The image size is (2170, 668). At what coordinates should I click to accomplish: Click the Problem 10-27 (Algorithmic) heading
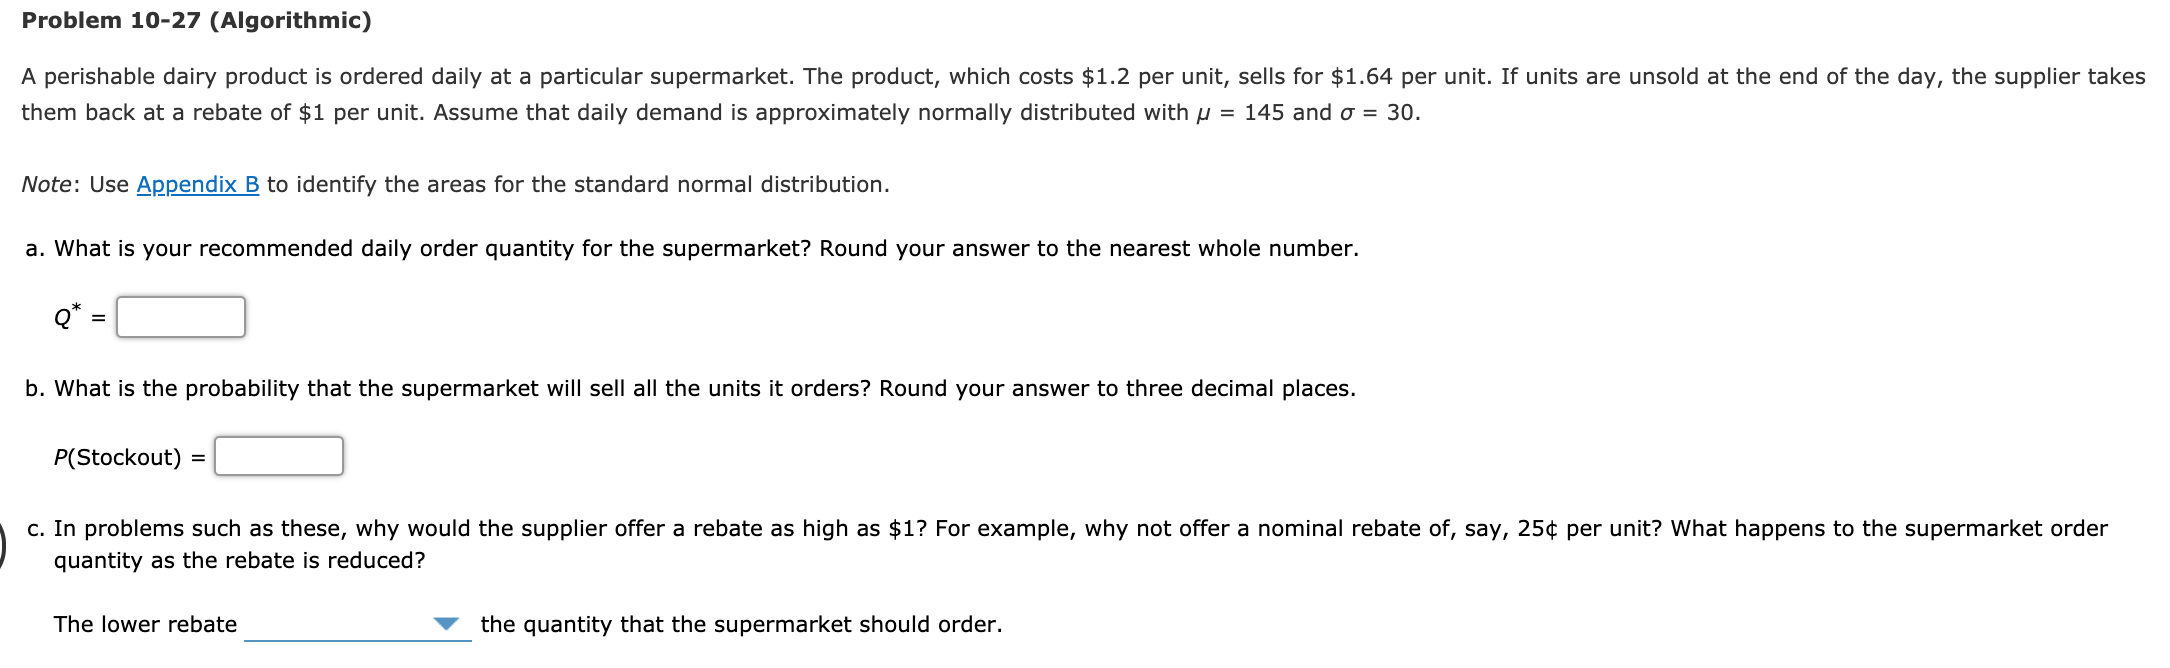198,18
